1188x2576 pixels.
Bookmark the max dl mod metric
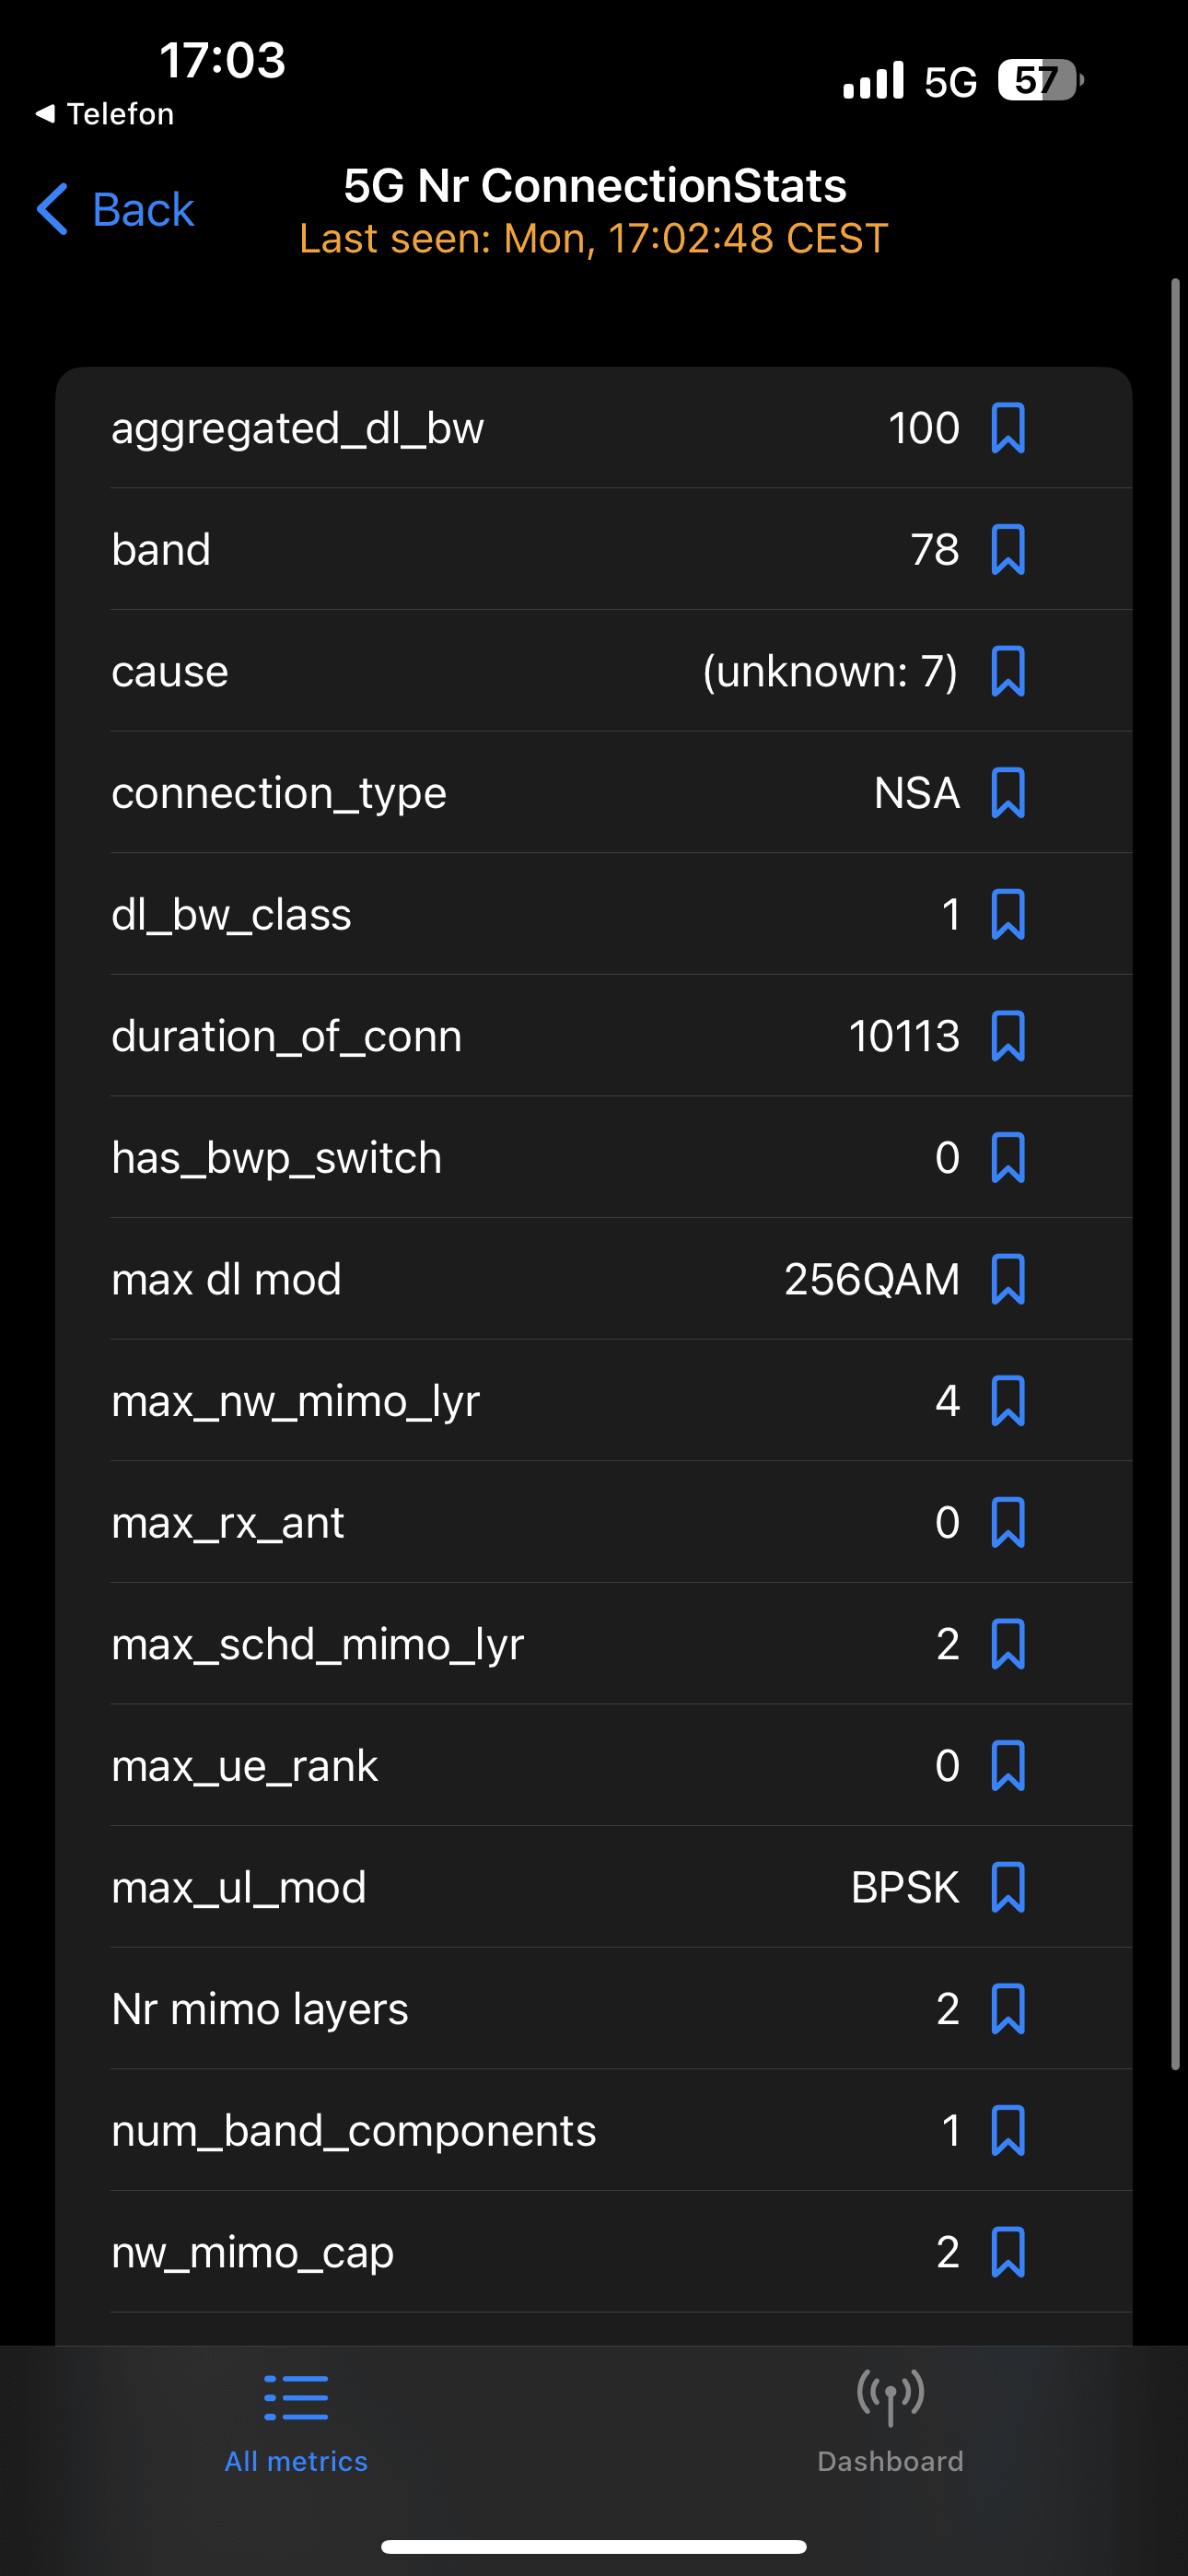1007,1279
